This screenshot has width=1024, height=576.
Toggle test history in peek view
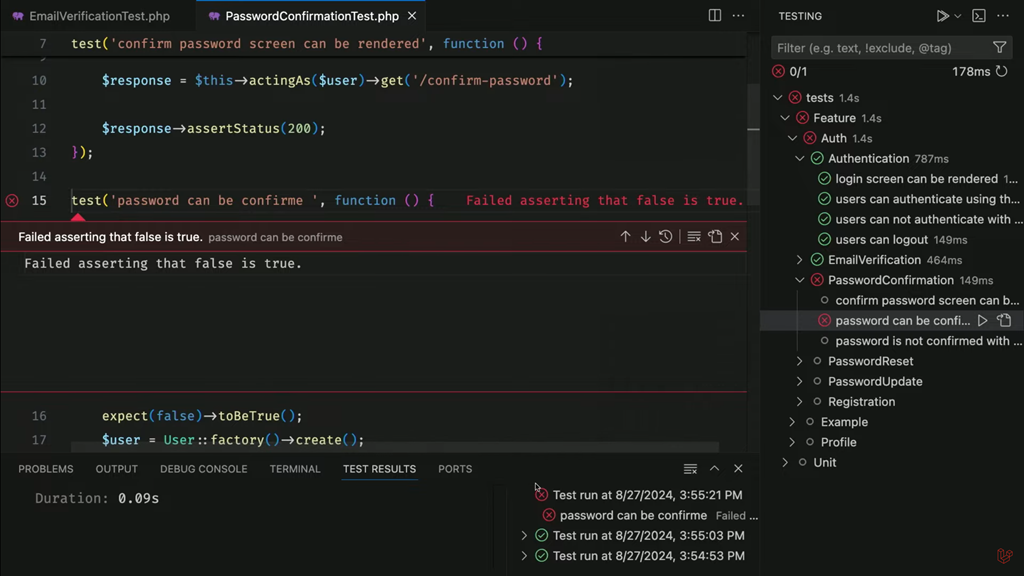(665, 236)
